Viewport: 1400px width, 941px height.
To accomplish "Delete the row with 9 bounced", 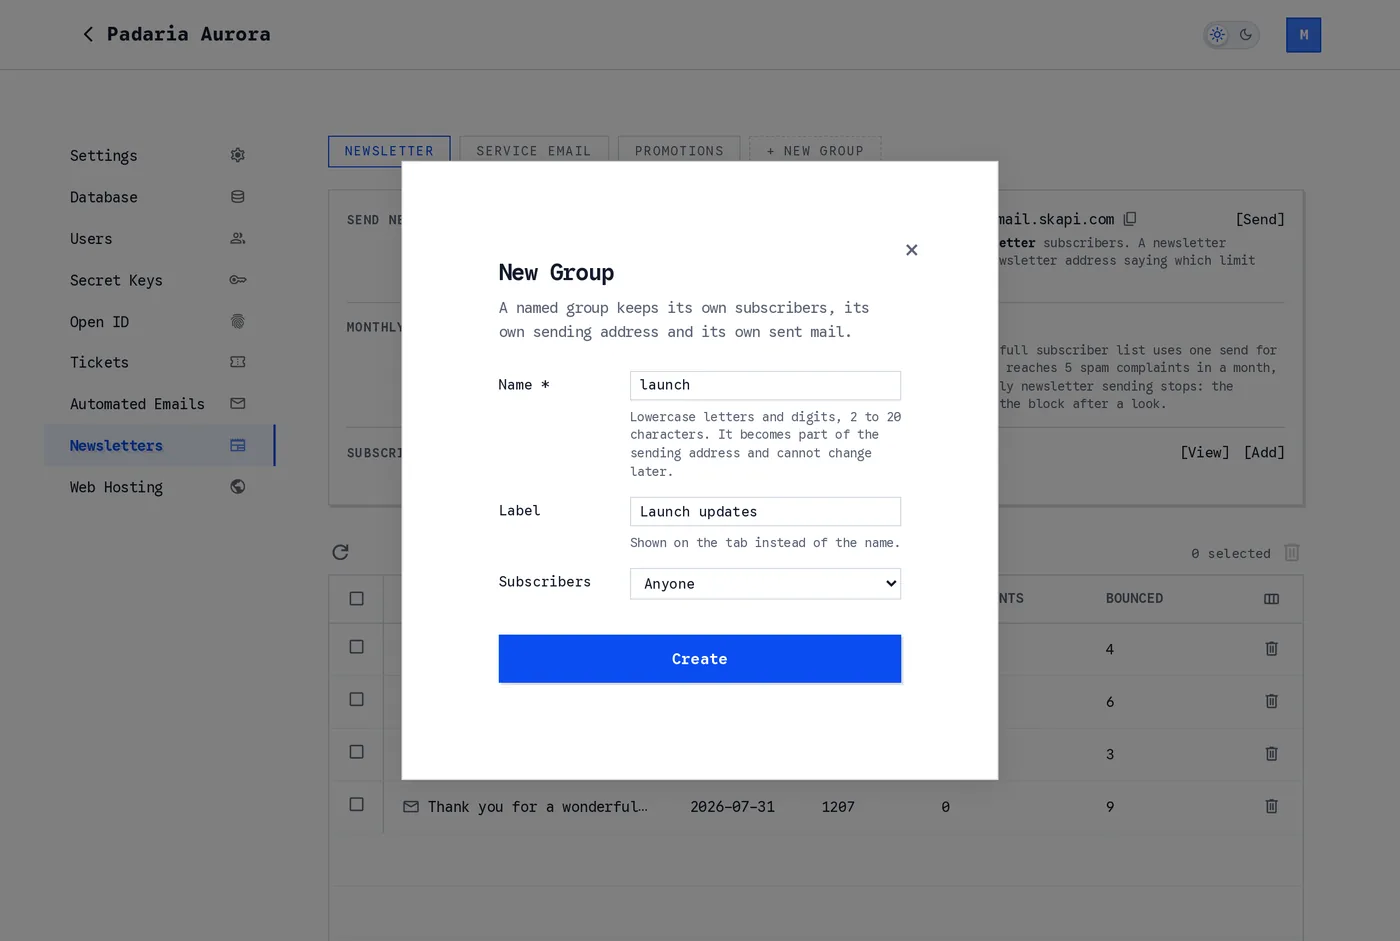I will (1272, 806).
